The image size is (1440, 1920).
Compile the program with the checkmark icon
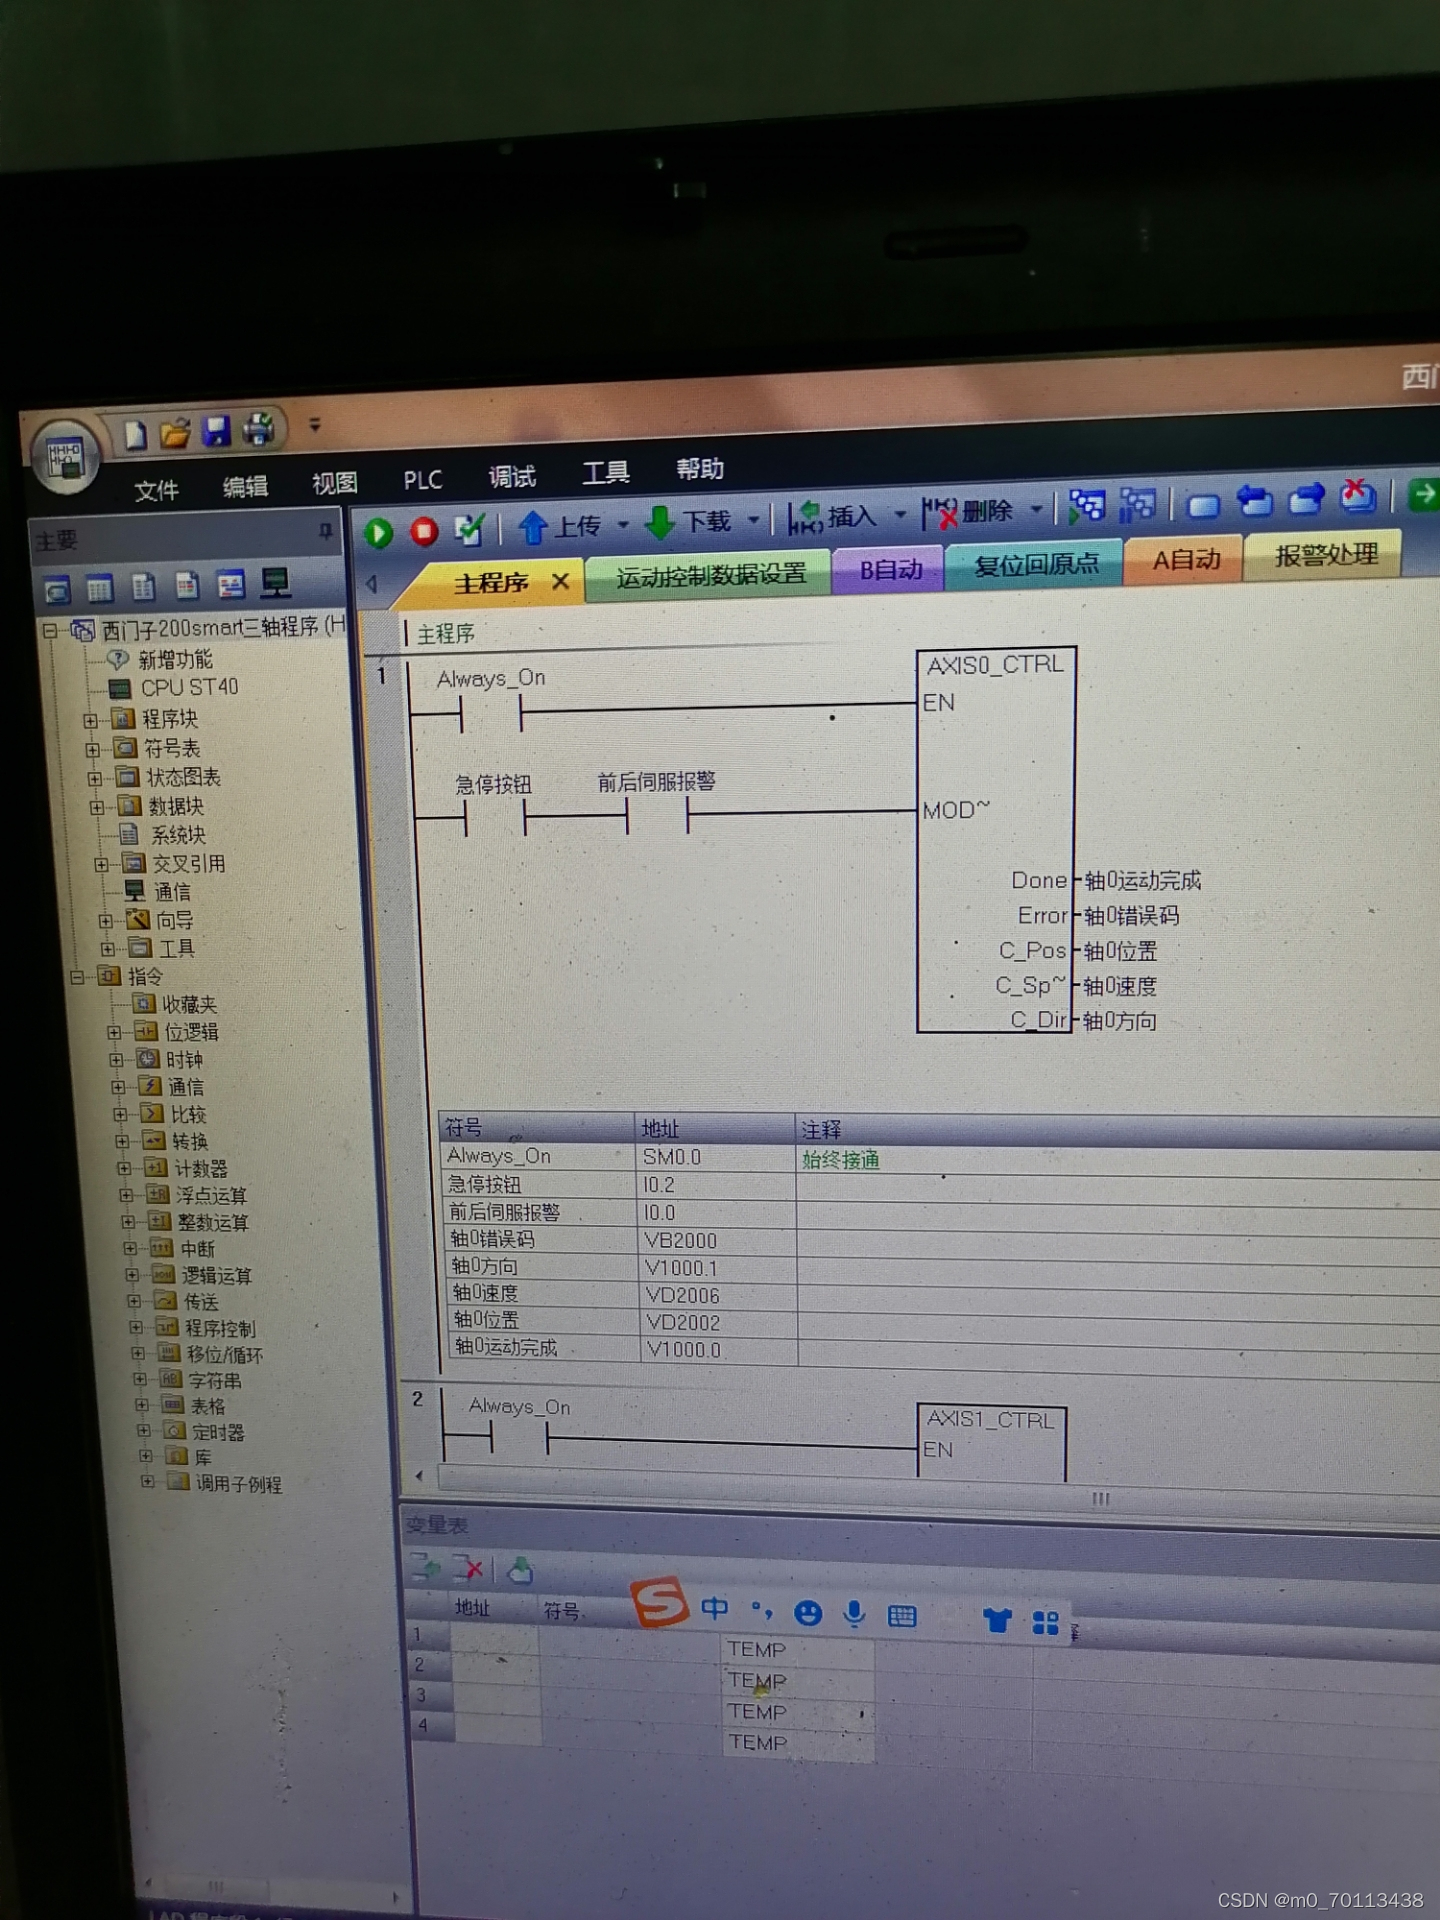coord(469,529)
